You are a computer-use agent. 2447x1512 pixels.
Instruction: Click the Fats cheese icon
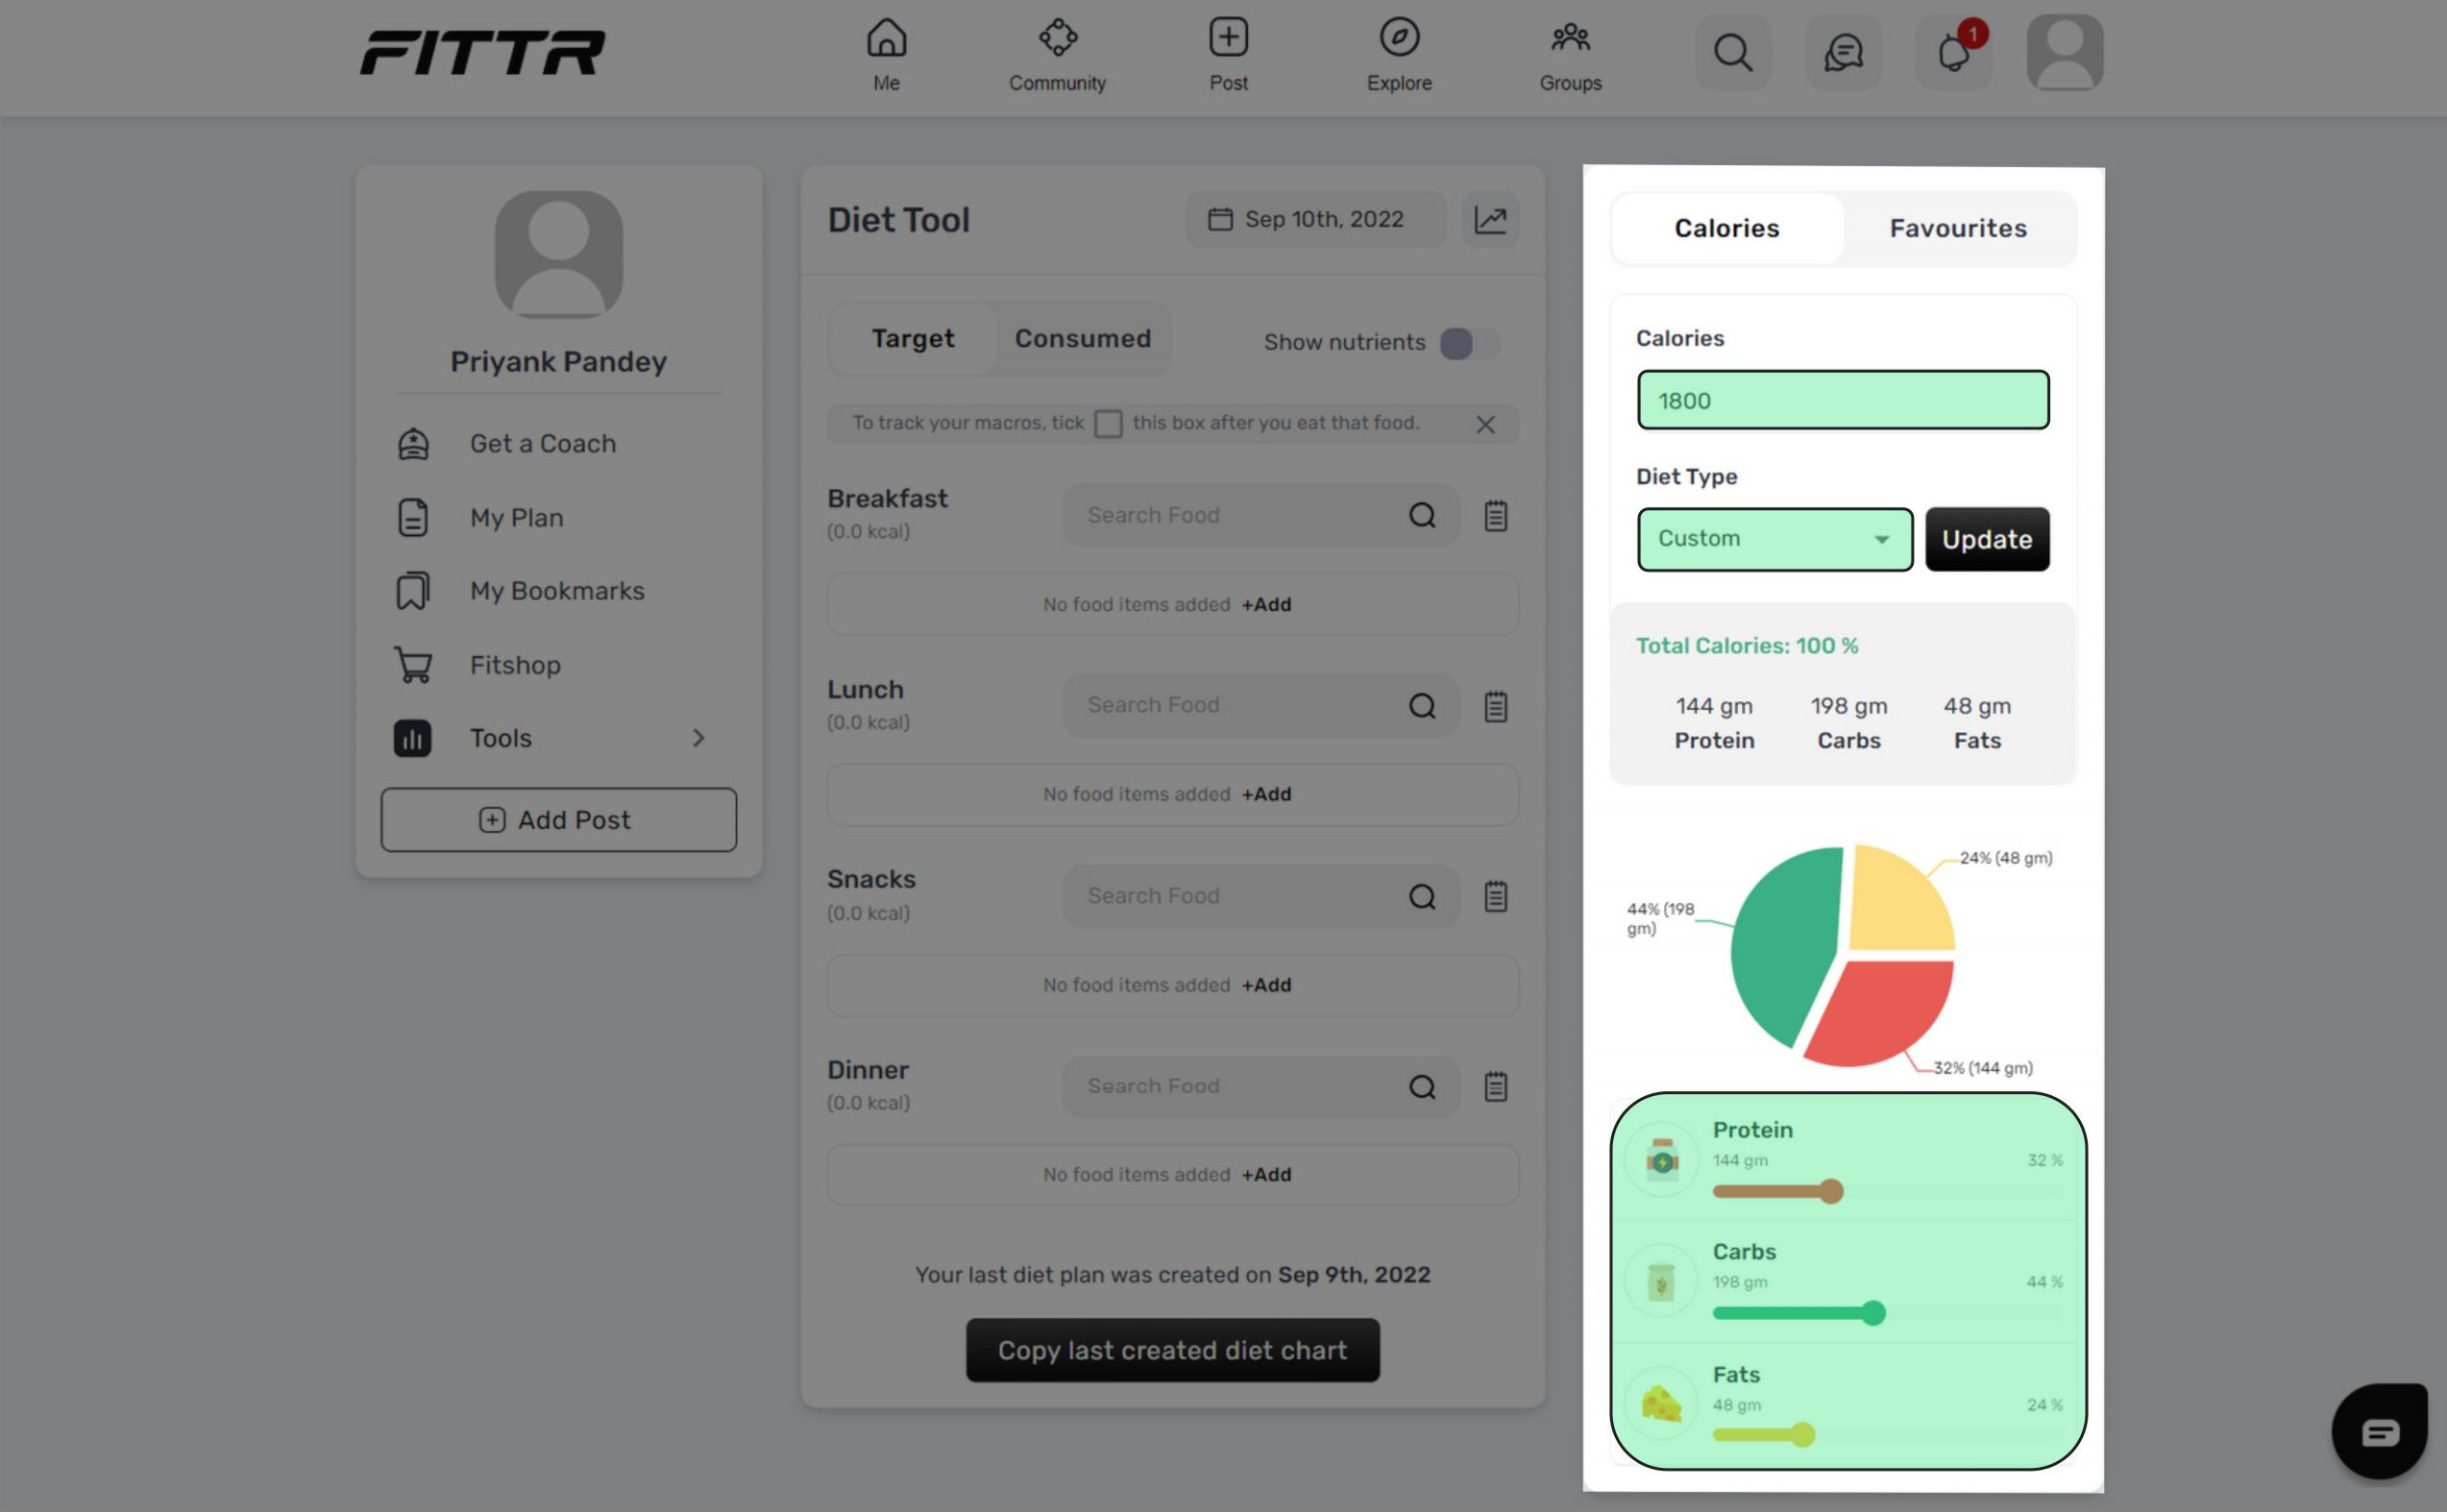click(x=1662, y=1403)
